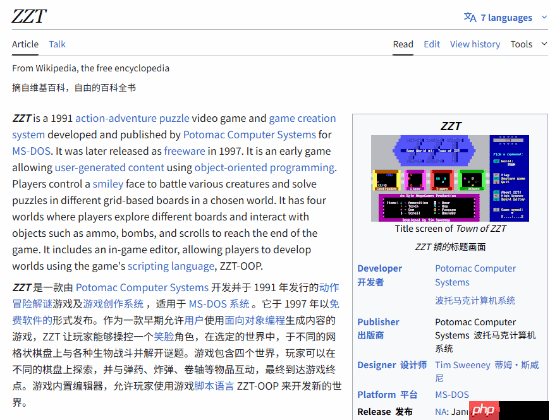The width and height of the screenshot is (550, 420).
Task: Open the Talk tab
Action: click(x=57, y=44)
